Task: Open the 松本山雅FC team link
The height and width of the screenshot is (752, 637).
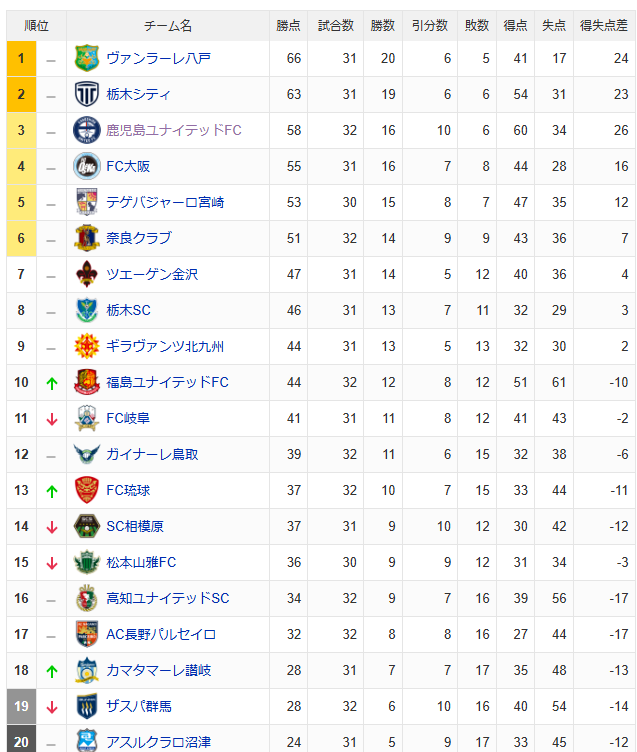Action: [141, 563]
